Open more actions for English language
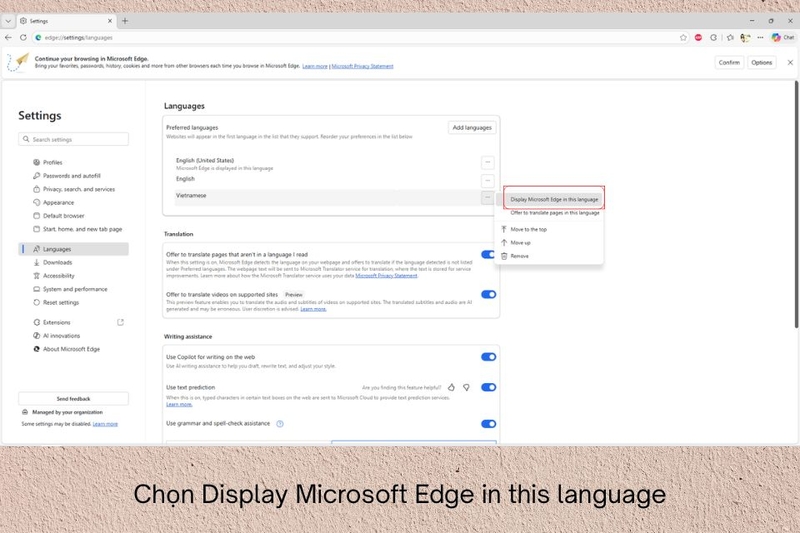The image size is (800, 533). pyautogui.click(x=488, y=181)
